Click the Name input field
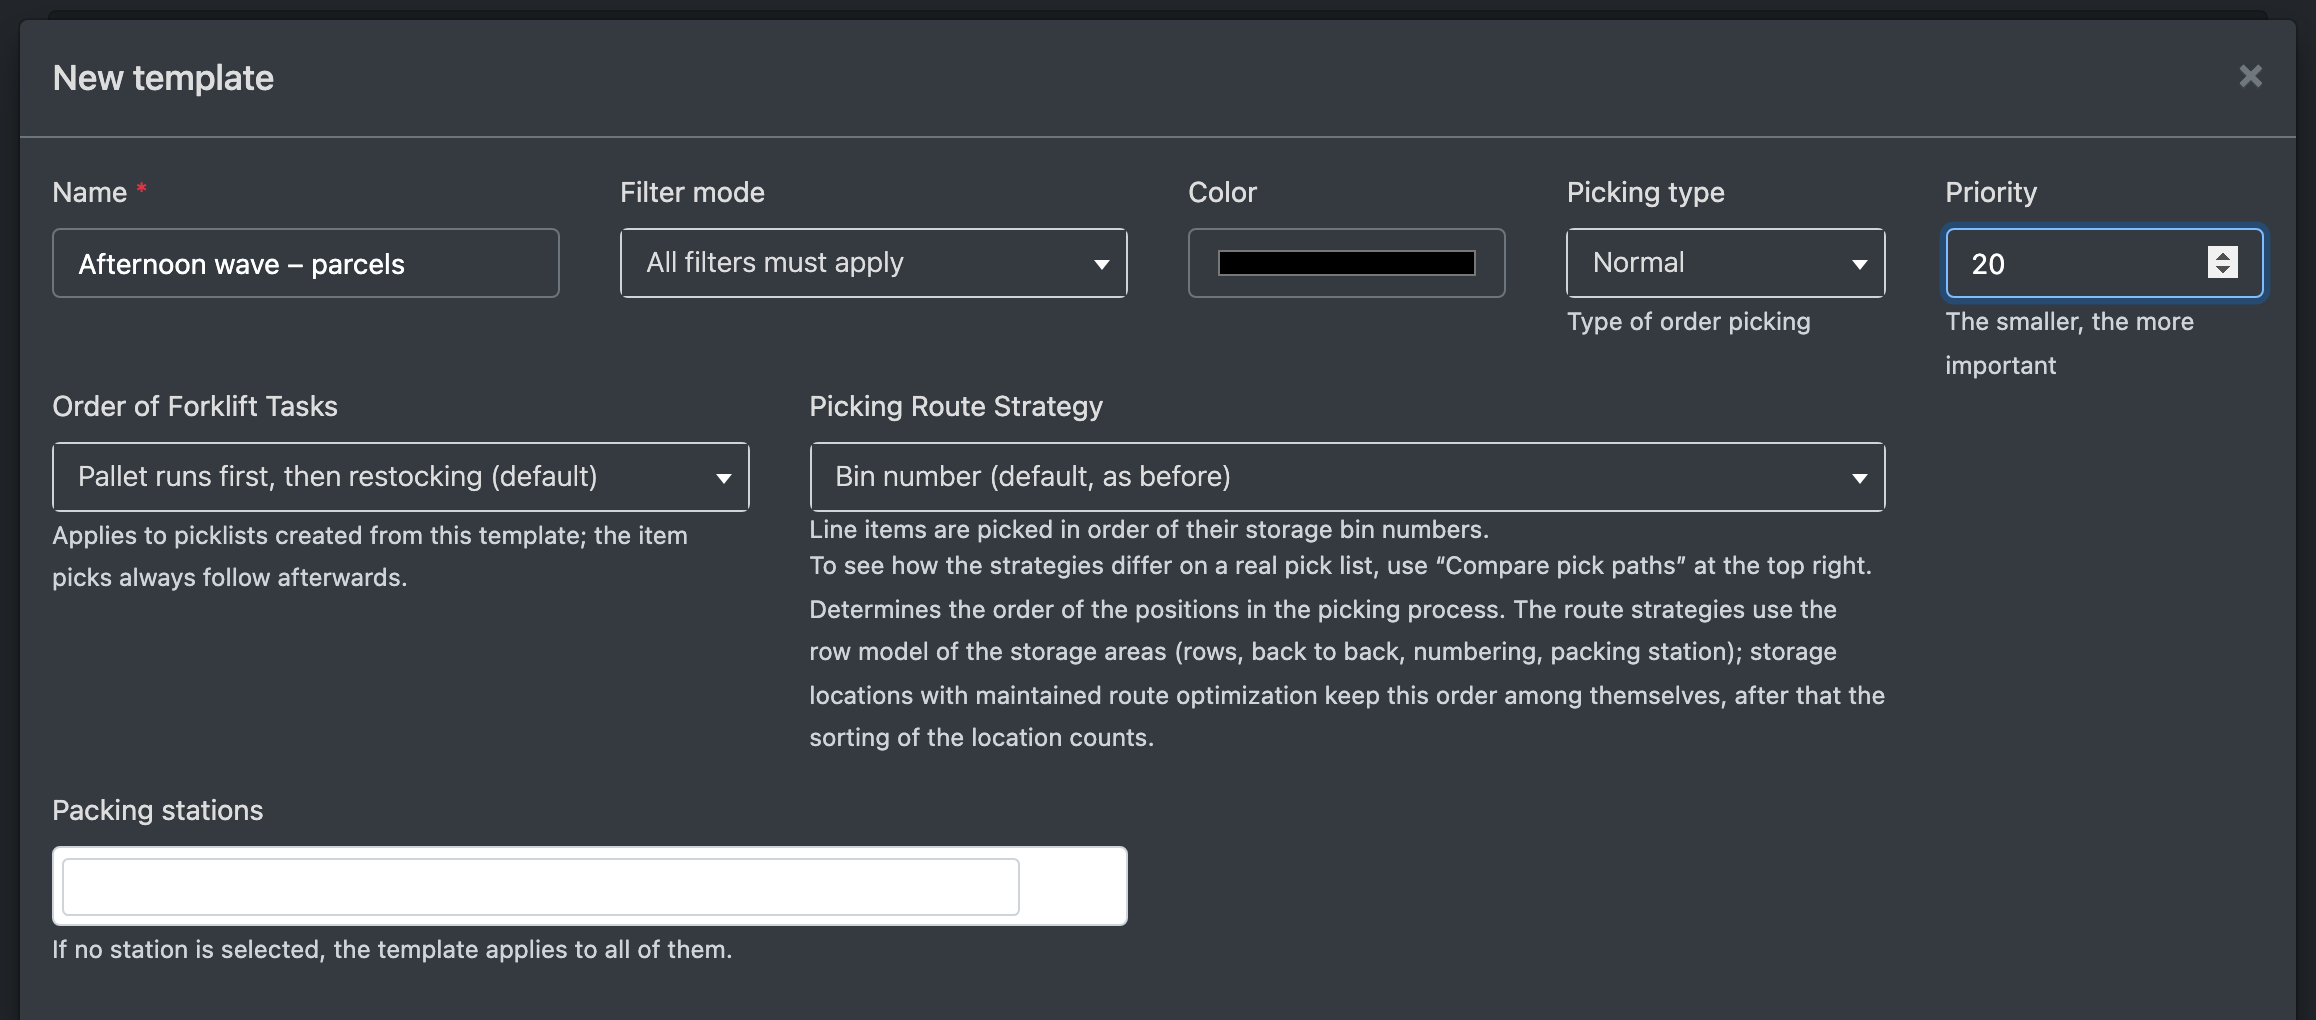 pos(306,263)
